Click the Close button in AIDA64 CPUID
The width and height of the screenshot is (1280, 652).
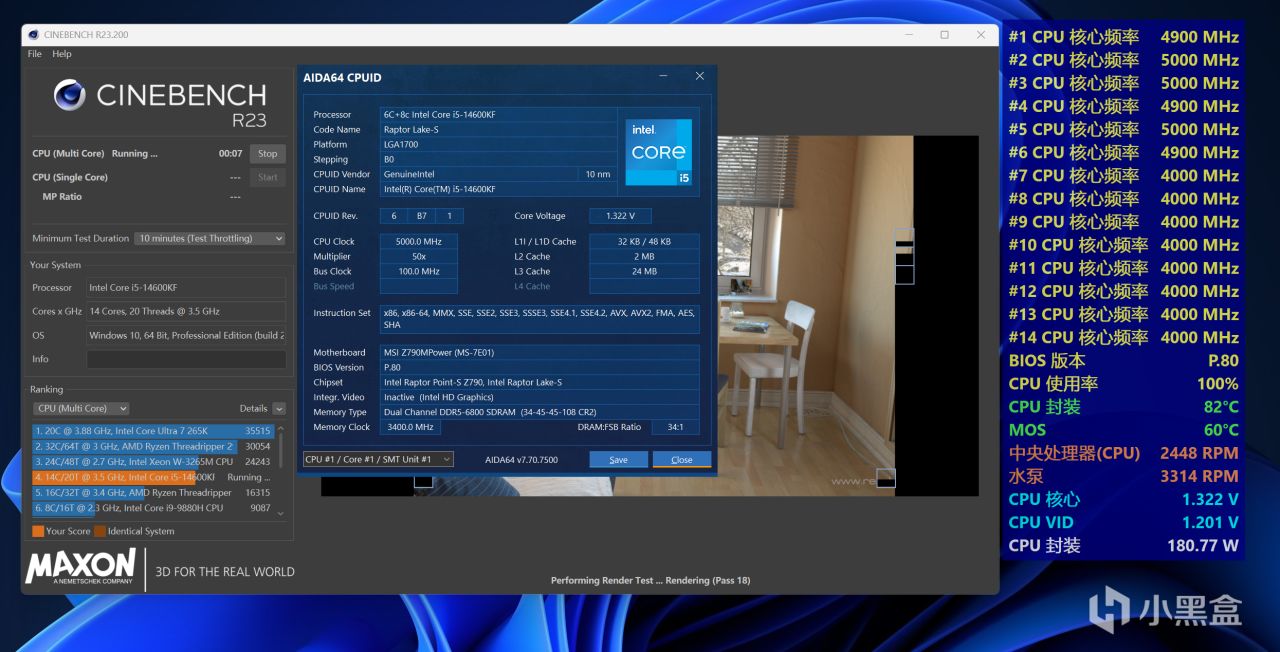(682, 460)
